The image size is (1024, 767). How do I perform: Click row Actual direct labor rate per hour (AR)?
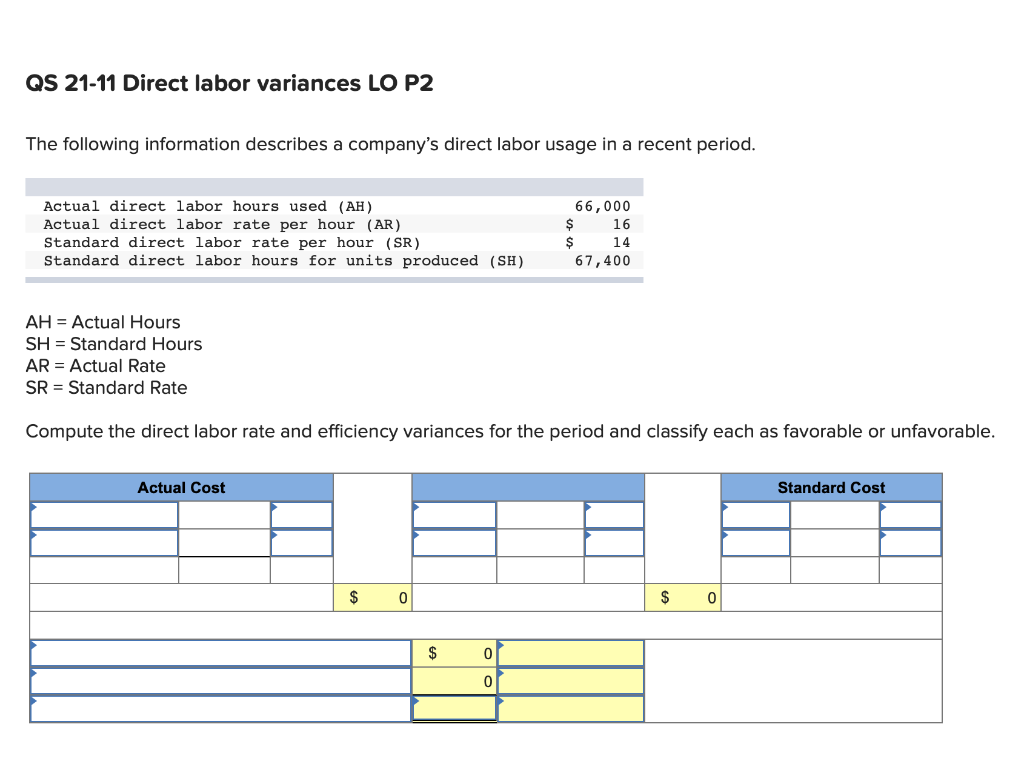[334, 224]
